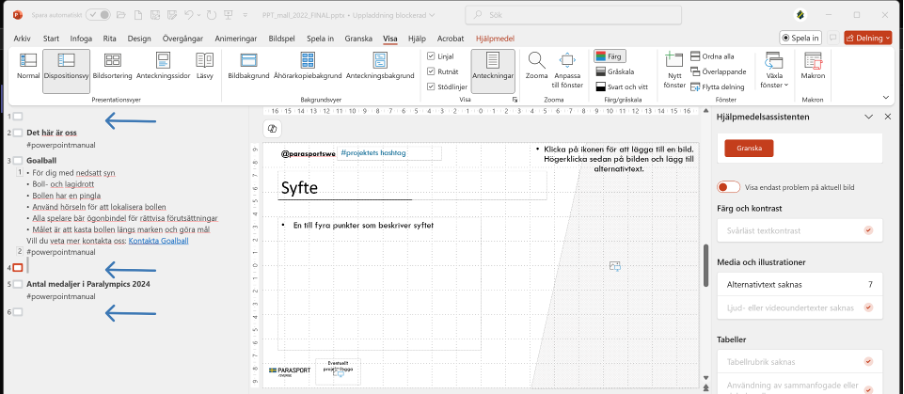Image resolution: width=904 pixels, height=394 pixels.
Task: Click the undo arrow
Action: coord(189,15)
